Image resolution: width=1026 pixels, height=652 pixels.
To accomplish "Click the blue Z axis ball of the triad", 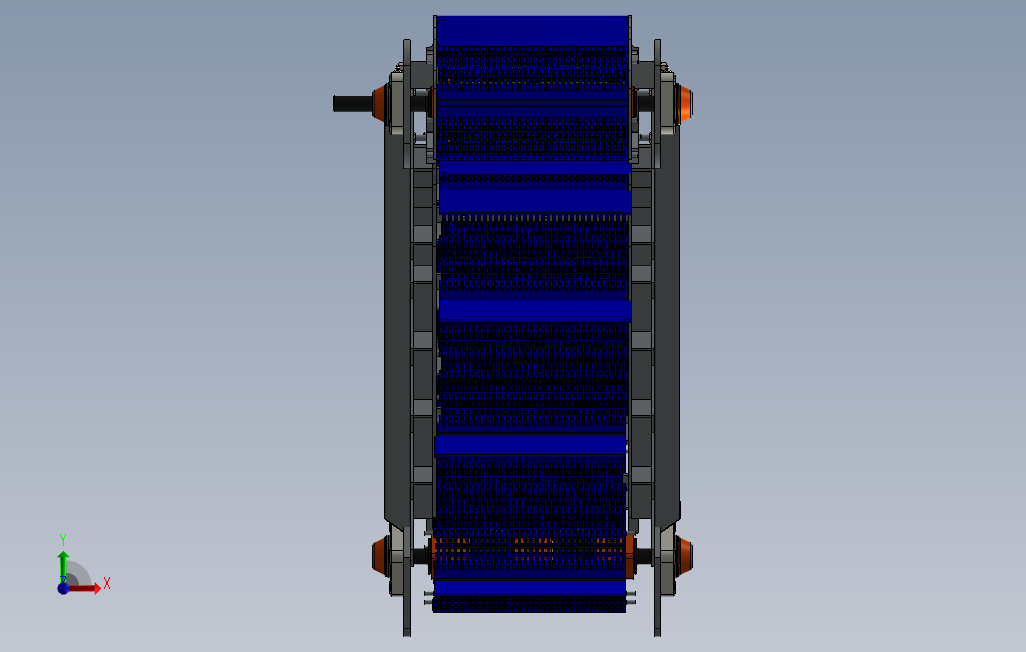I will (63, 588).
